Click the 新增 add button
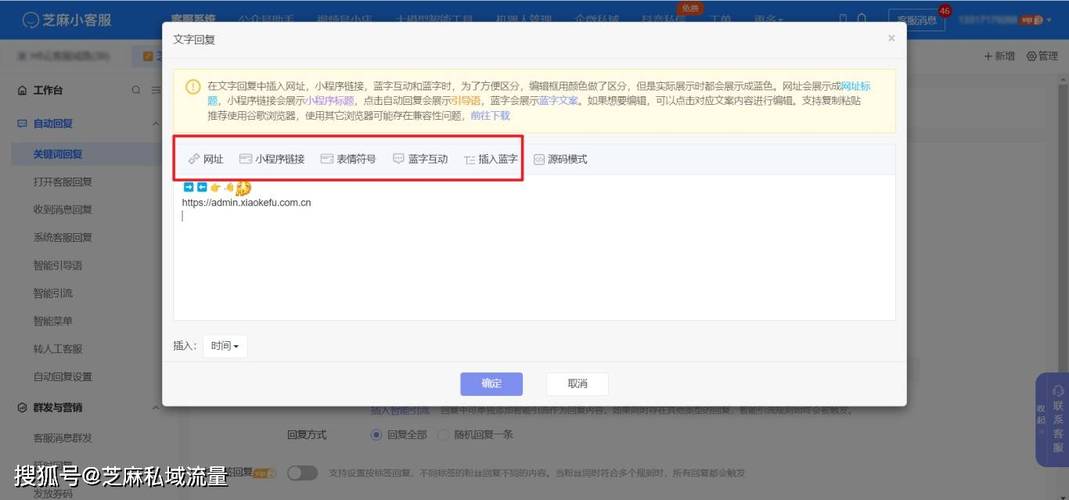The image size is (1069, 500). coord(999,56)
